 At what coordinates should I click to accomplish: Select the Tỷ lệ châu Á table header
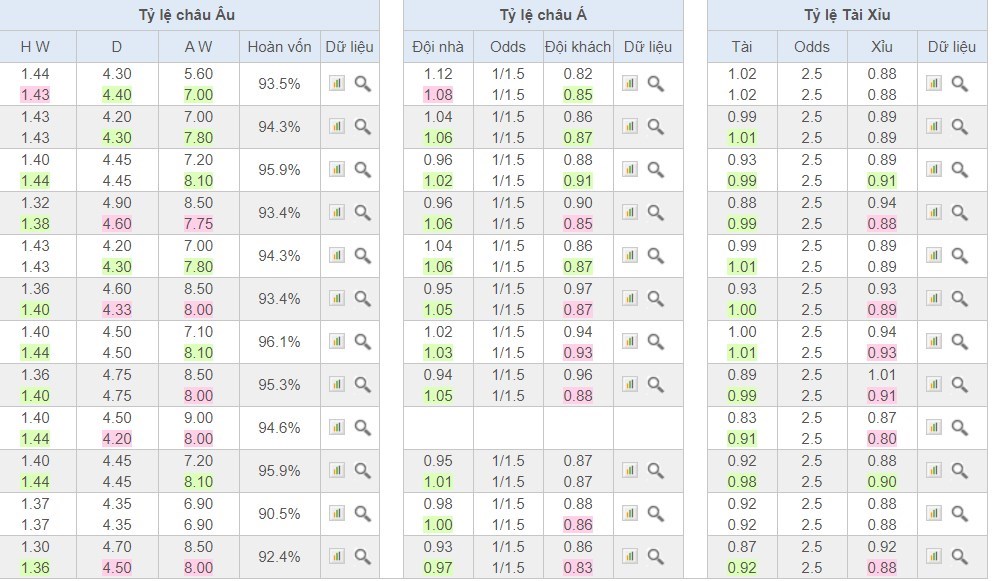pos(543,15)
